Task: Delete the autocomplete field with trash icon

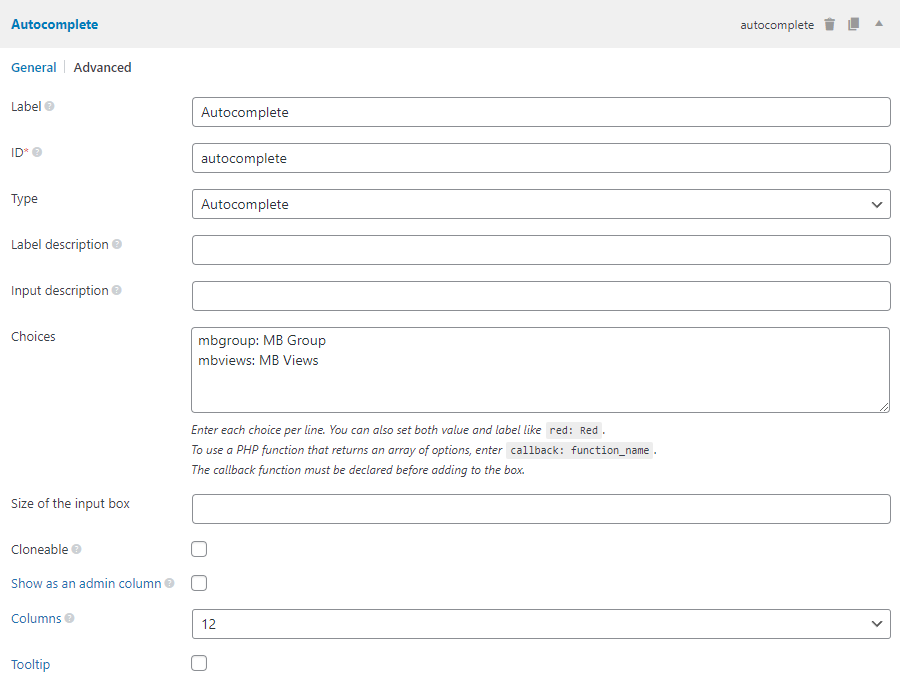Action: click(829, 24)
